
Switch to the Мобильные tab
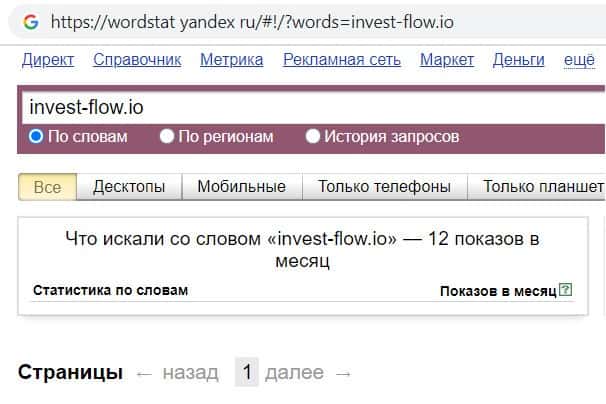pyautogui.click(x=242, y=187)
